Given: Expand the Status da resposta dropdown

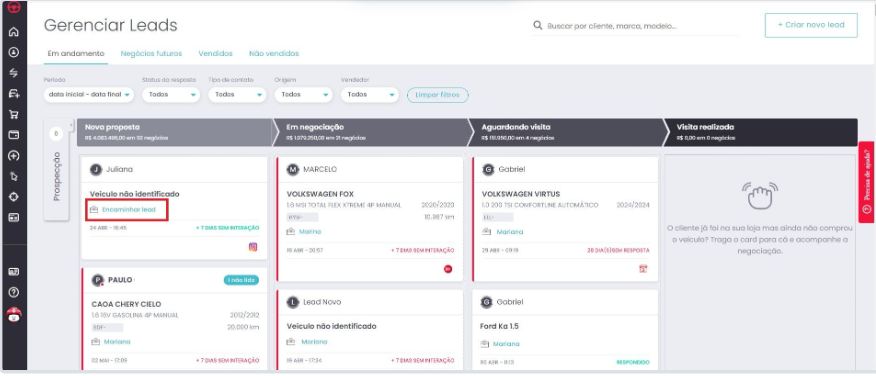Looking at the screenshot, I should pyautogui.click(x=171, y=95).
